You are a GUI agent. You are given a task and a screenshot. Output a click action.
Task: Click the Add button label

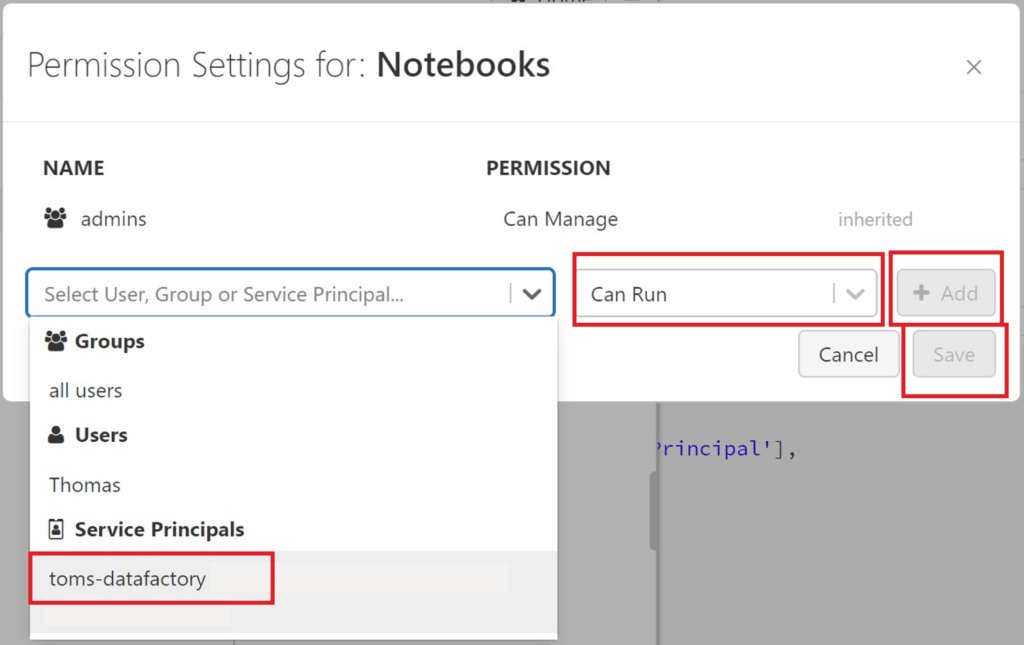[959, 293]
